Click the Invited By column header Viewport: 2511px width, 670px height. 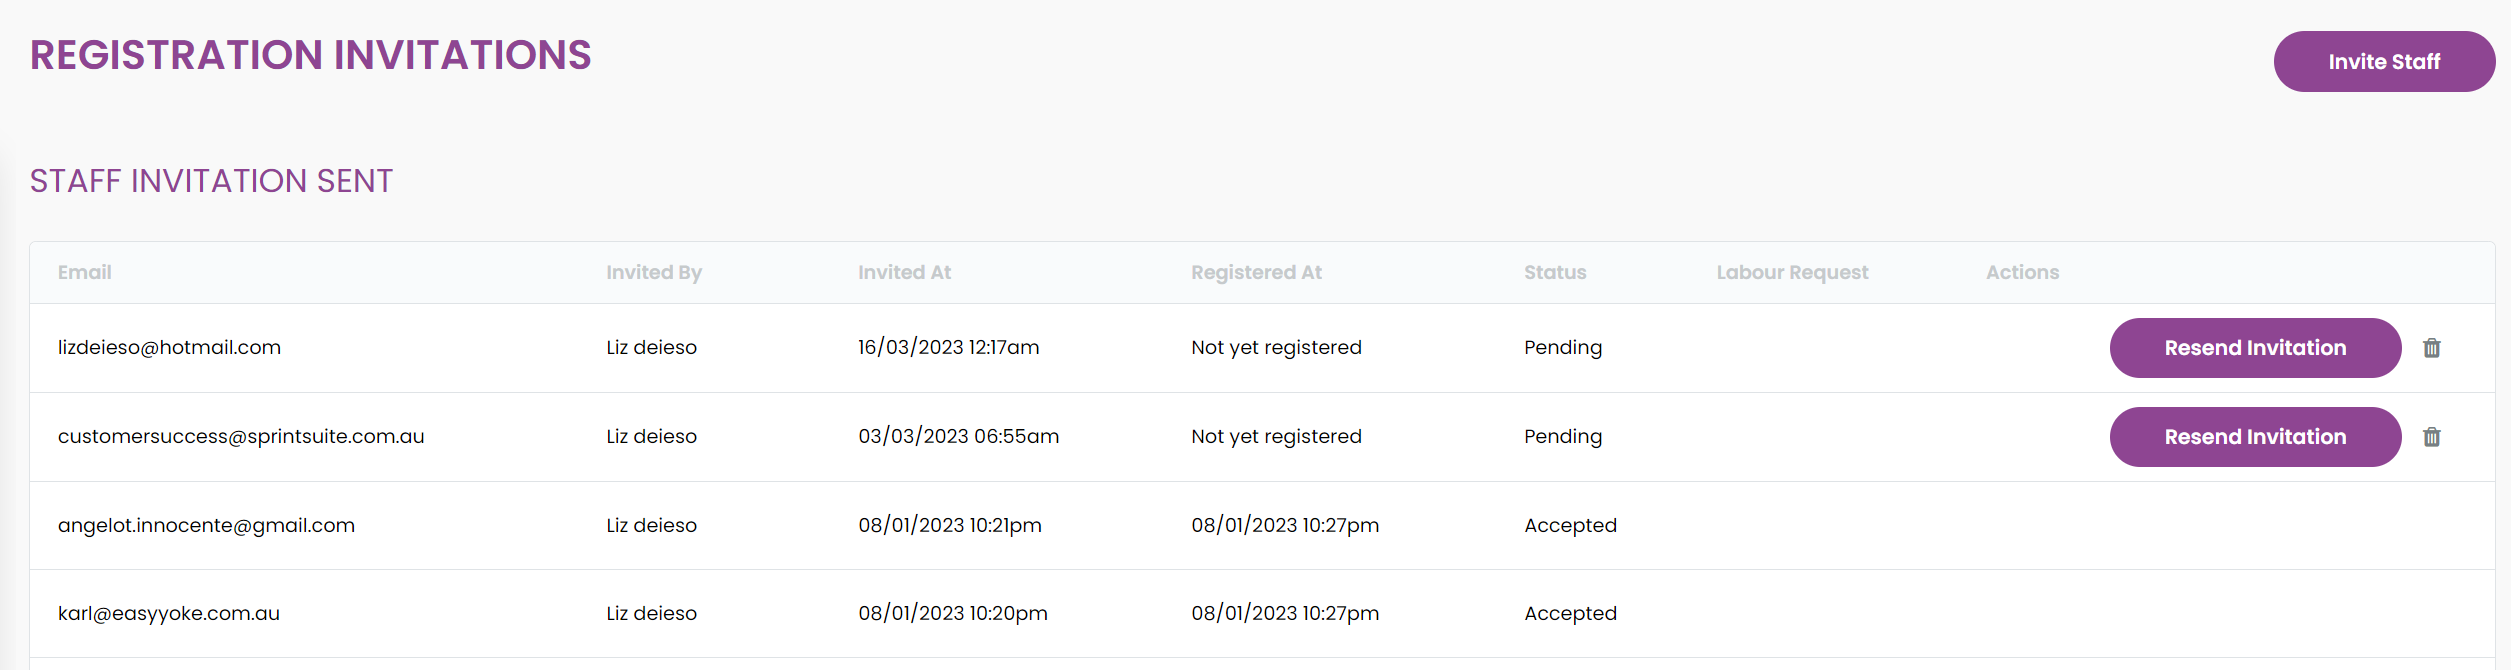pos(654,272)
